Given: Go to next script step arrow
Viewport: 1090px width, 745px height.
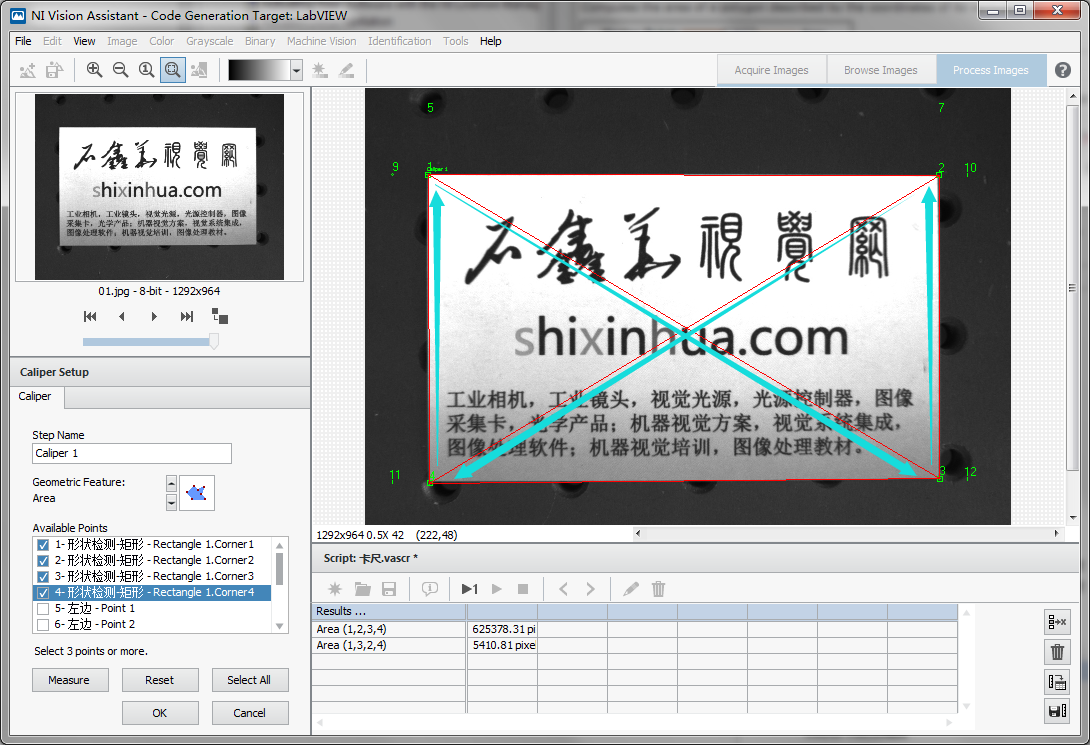Looking at the screenshot, I should pos(590,589).
